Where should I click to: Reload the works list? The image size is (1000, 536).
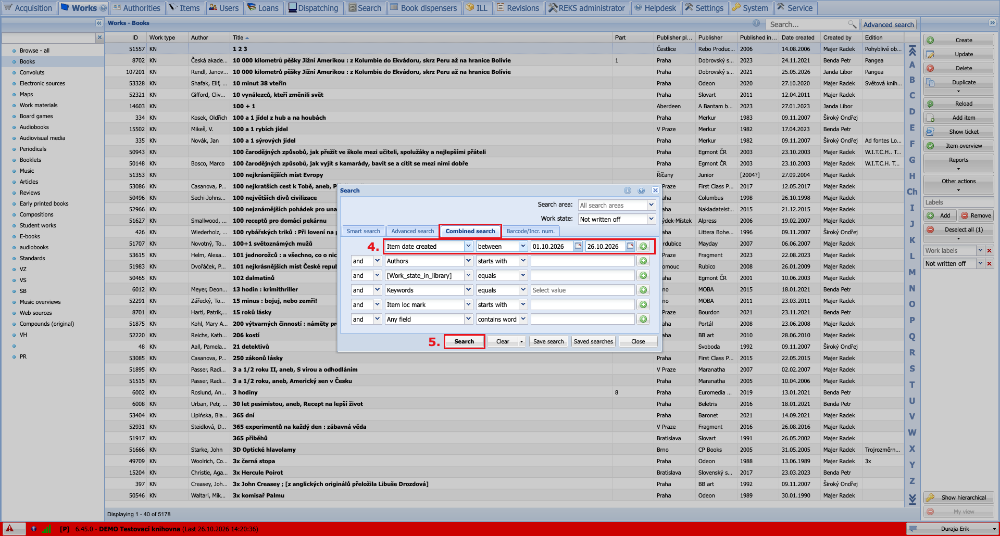(x=959, y=103)
